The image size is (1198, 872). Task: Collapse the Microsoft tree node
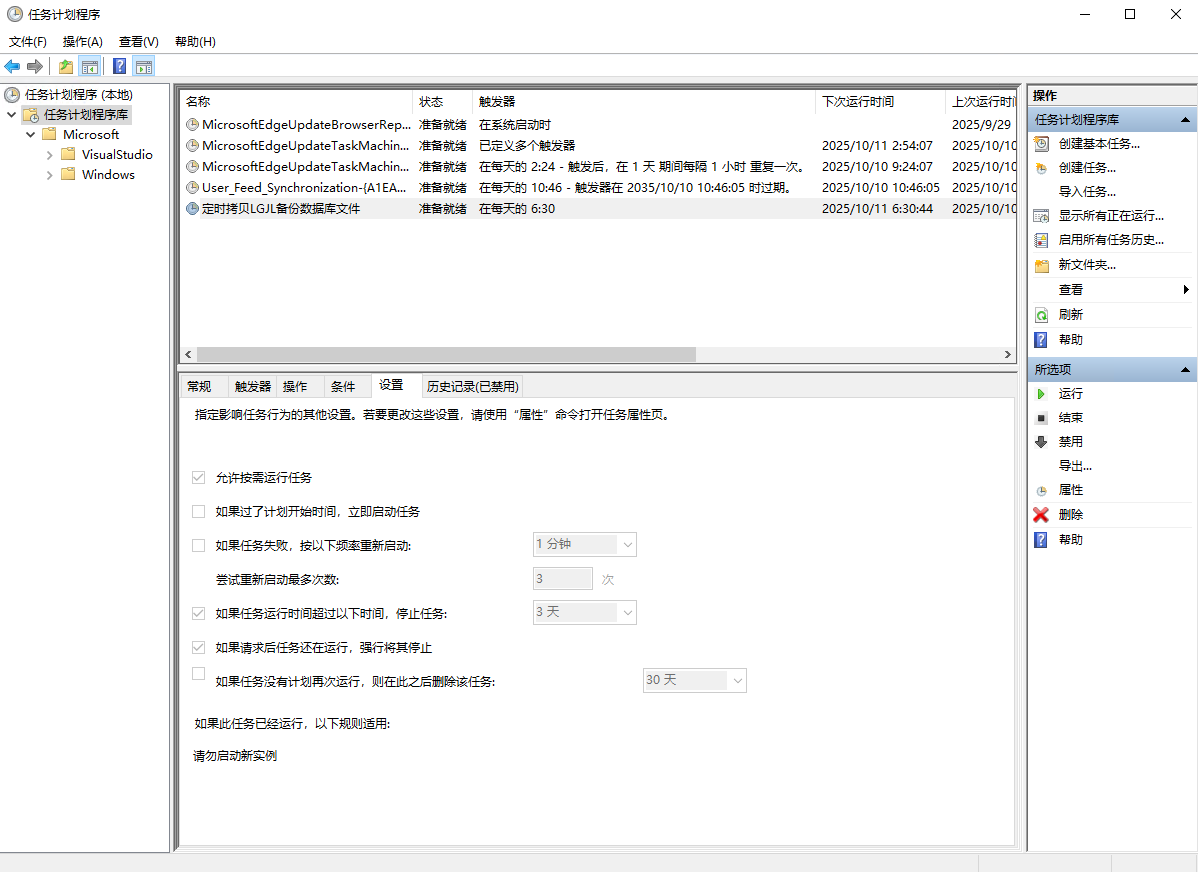[x=31, y=135]
